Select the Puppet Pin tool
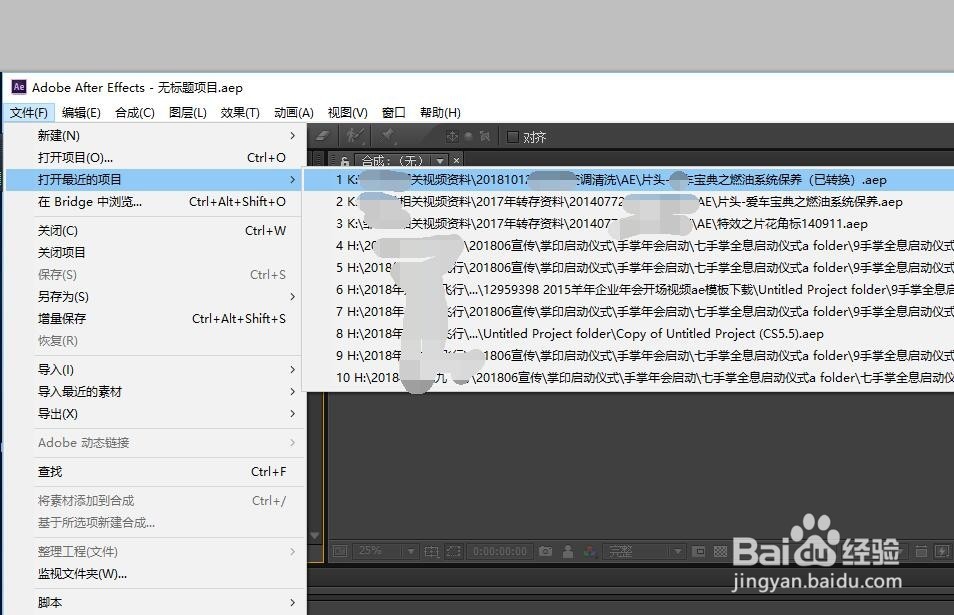 388,136
